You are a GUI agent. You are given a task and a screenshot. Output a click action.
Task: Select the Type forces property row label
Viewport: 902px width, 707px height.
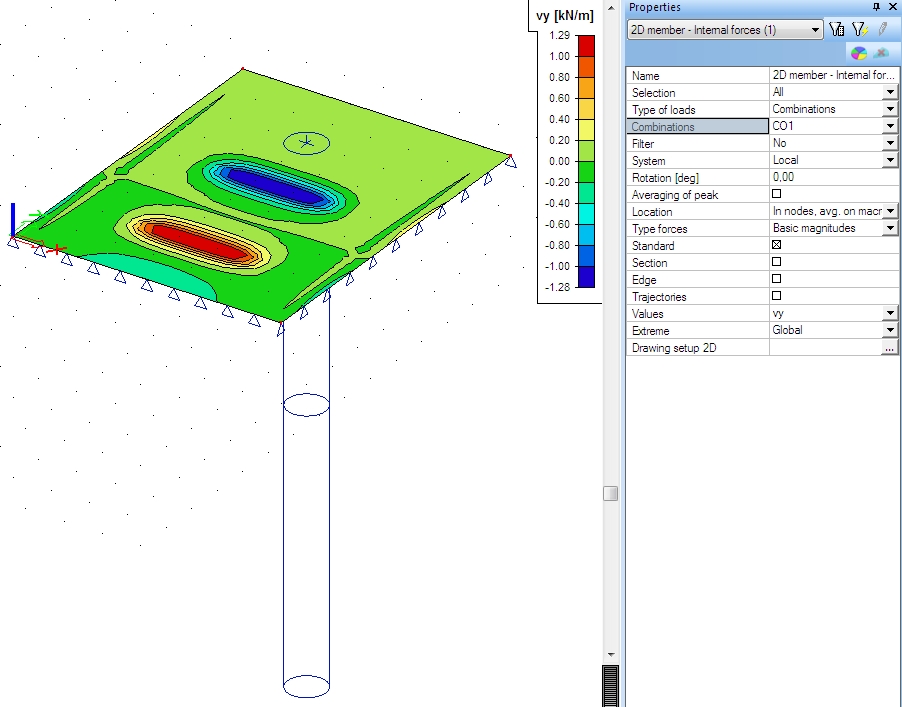(698, 229)
